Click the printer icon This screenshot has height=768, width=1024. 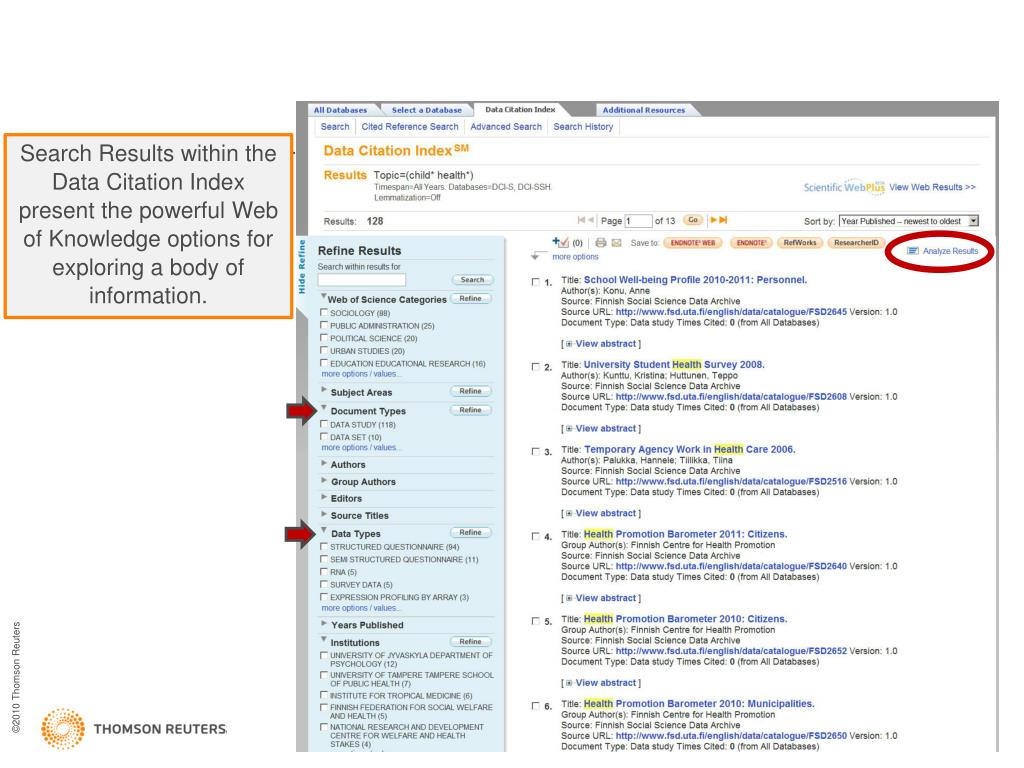point(600,242)
